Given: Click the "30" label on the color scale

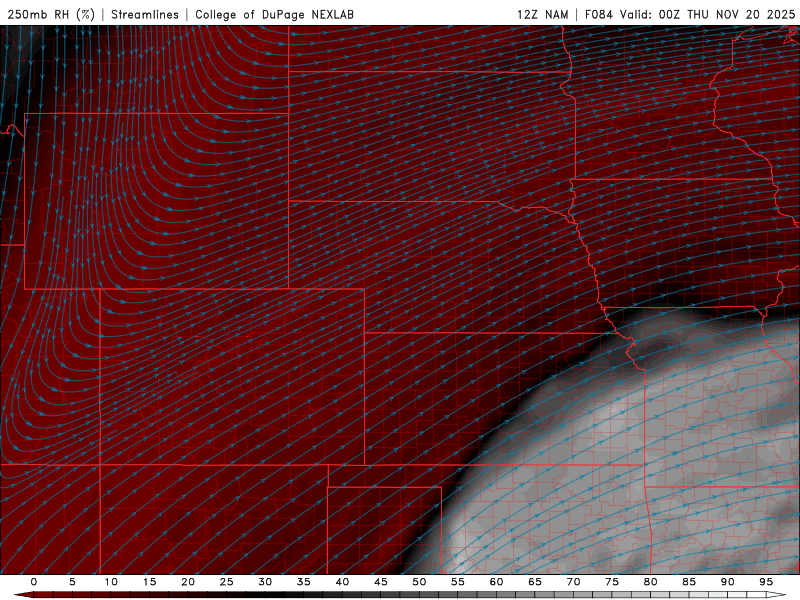Looking at the screenshot, I should (x=265, y=582).
